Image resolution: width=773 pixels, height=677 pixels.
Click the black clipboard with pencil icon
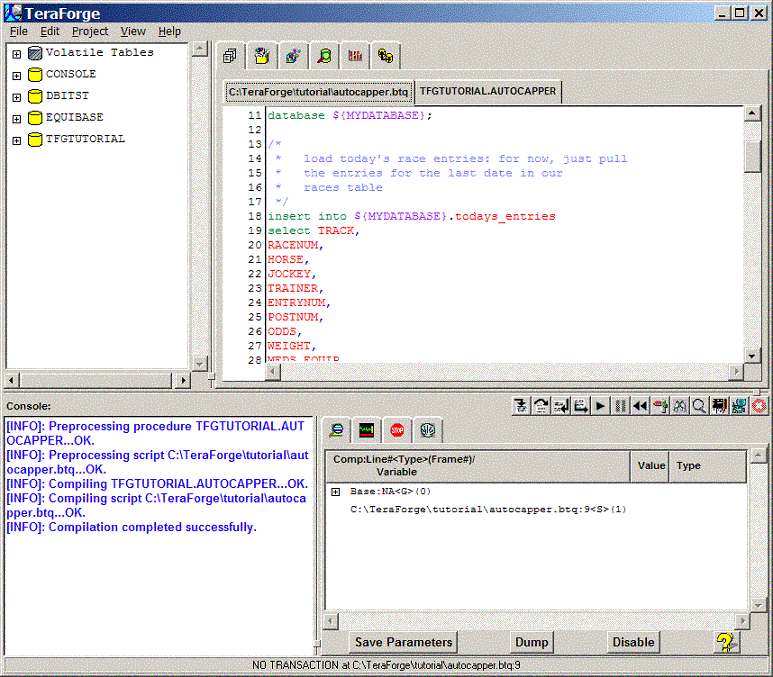719,406
